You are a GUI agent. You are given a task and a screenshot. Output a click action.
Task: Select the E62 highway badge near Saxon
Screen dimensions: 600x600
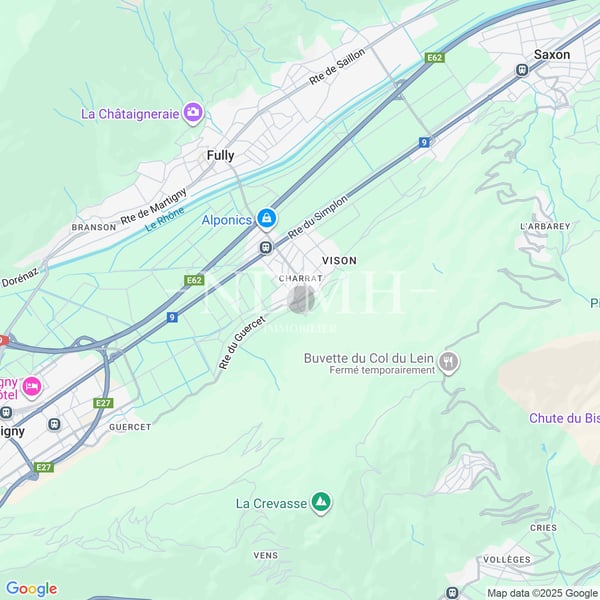tap(434, 58)
